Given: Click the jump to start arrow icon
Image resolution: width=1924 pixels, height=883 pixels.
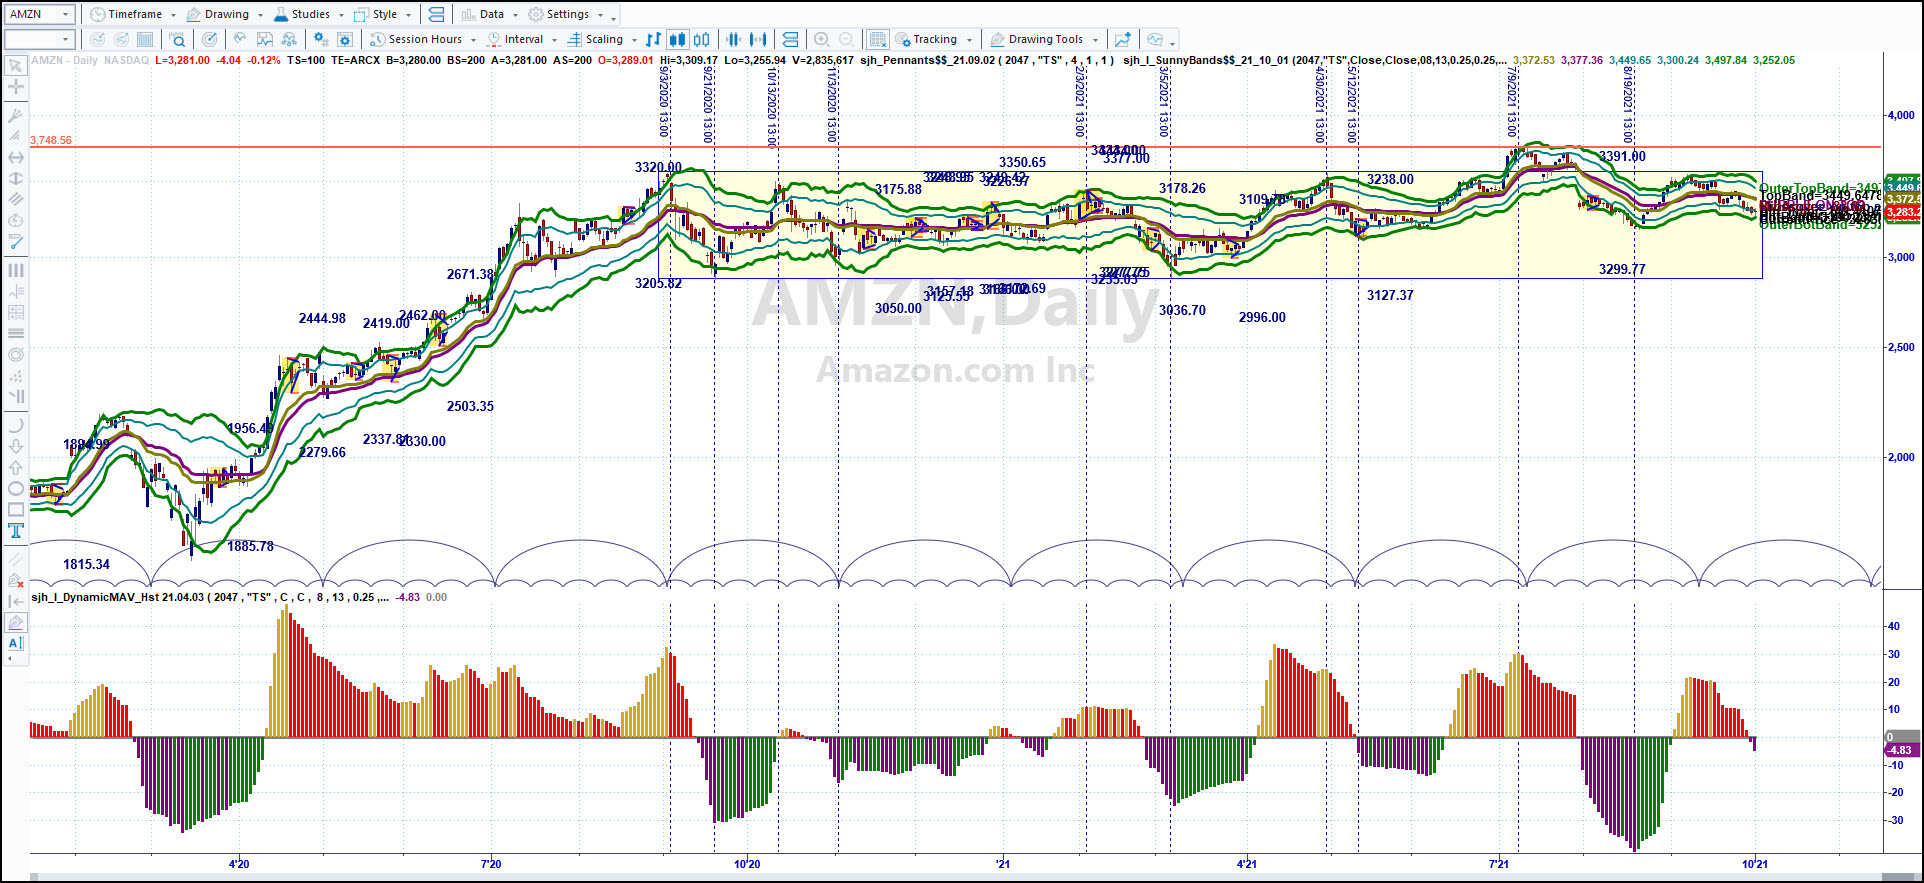Looking at the screenshot, I should [16, 601].
